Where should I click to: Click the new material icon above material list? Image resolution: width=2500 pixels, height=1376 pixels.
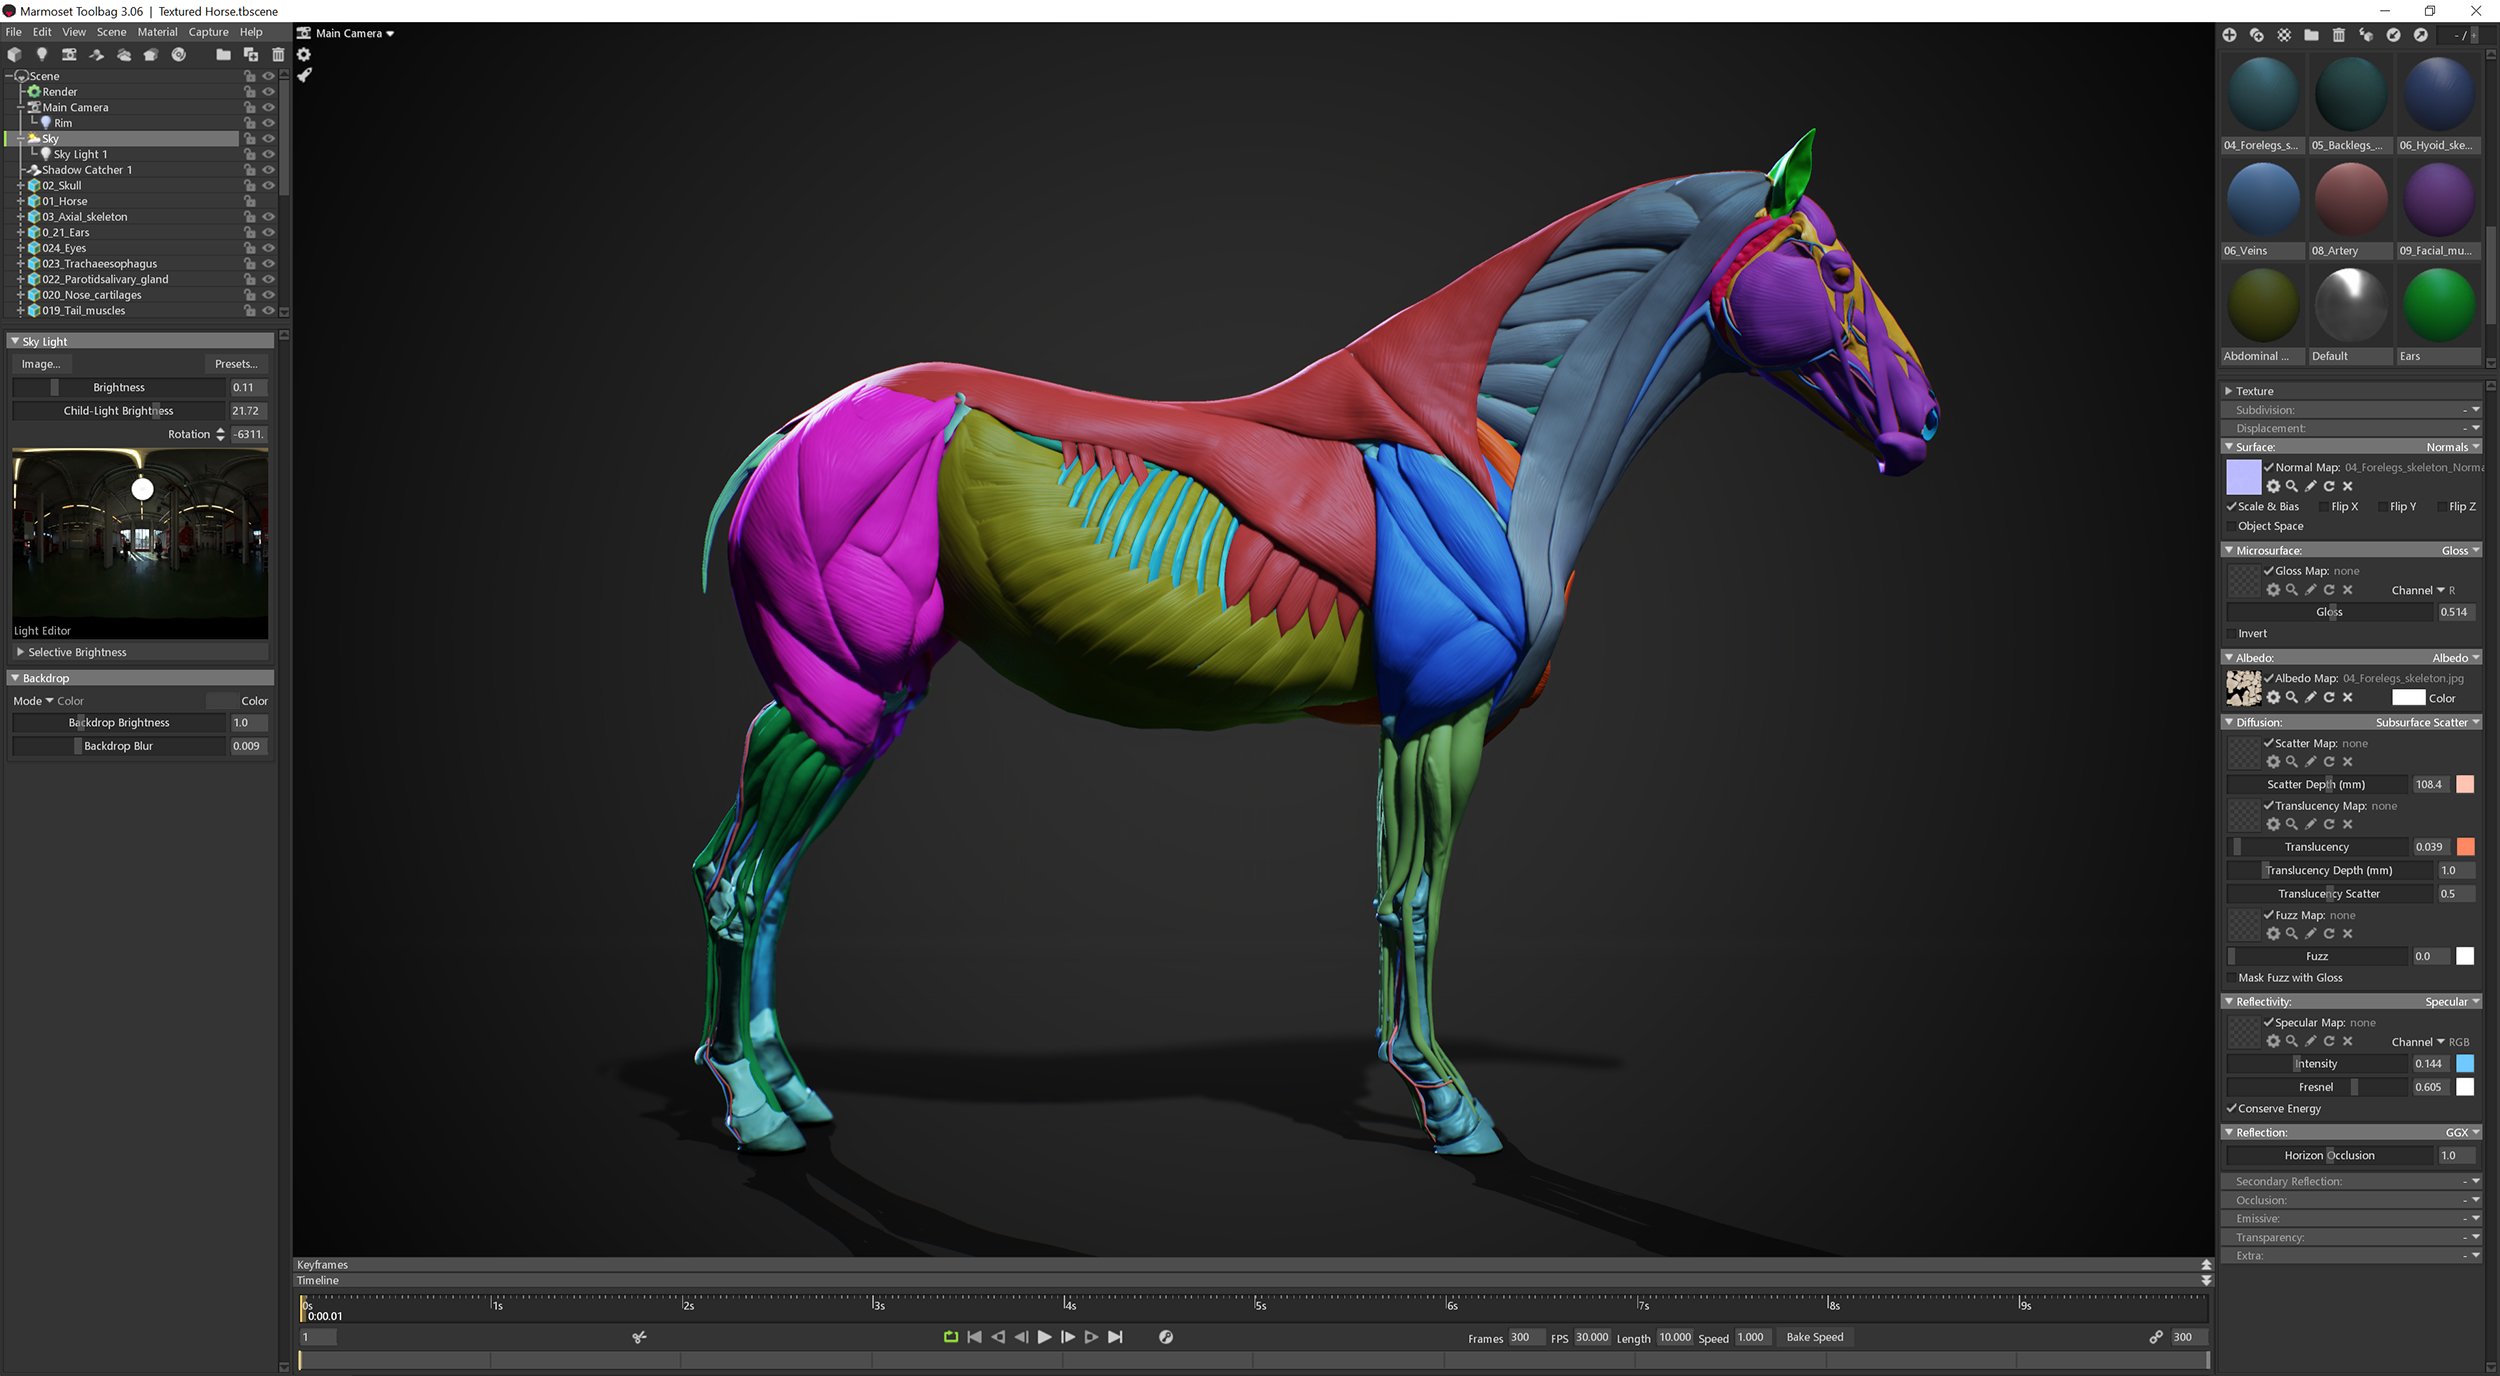click(2230, 35)
